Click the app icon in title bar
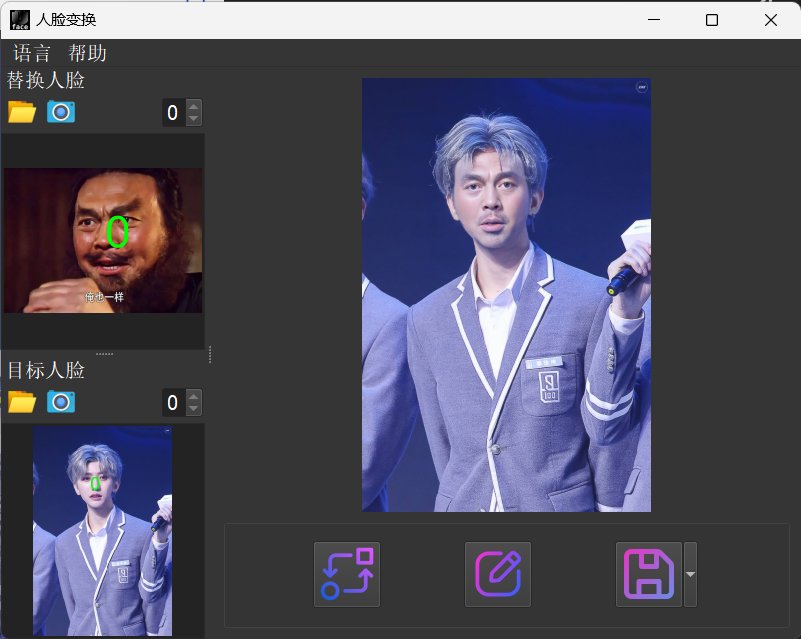Viewport: 801px width, 639px height. pyautogui.click(x=20, y=20)
